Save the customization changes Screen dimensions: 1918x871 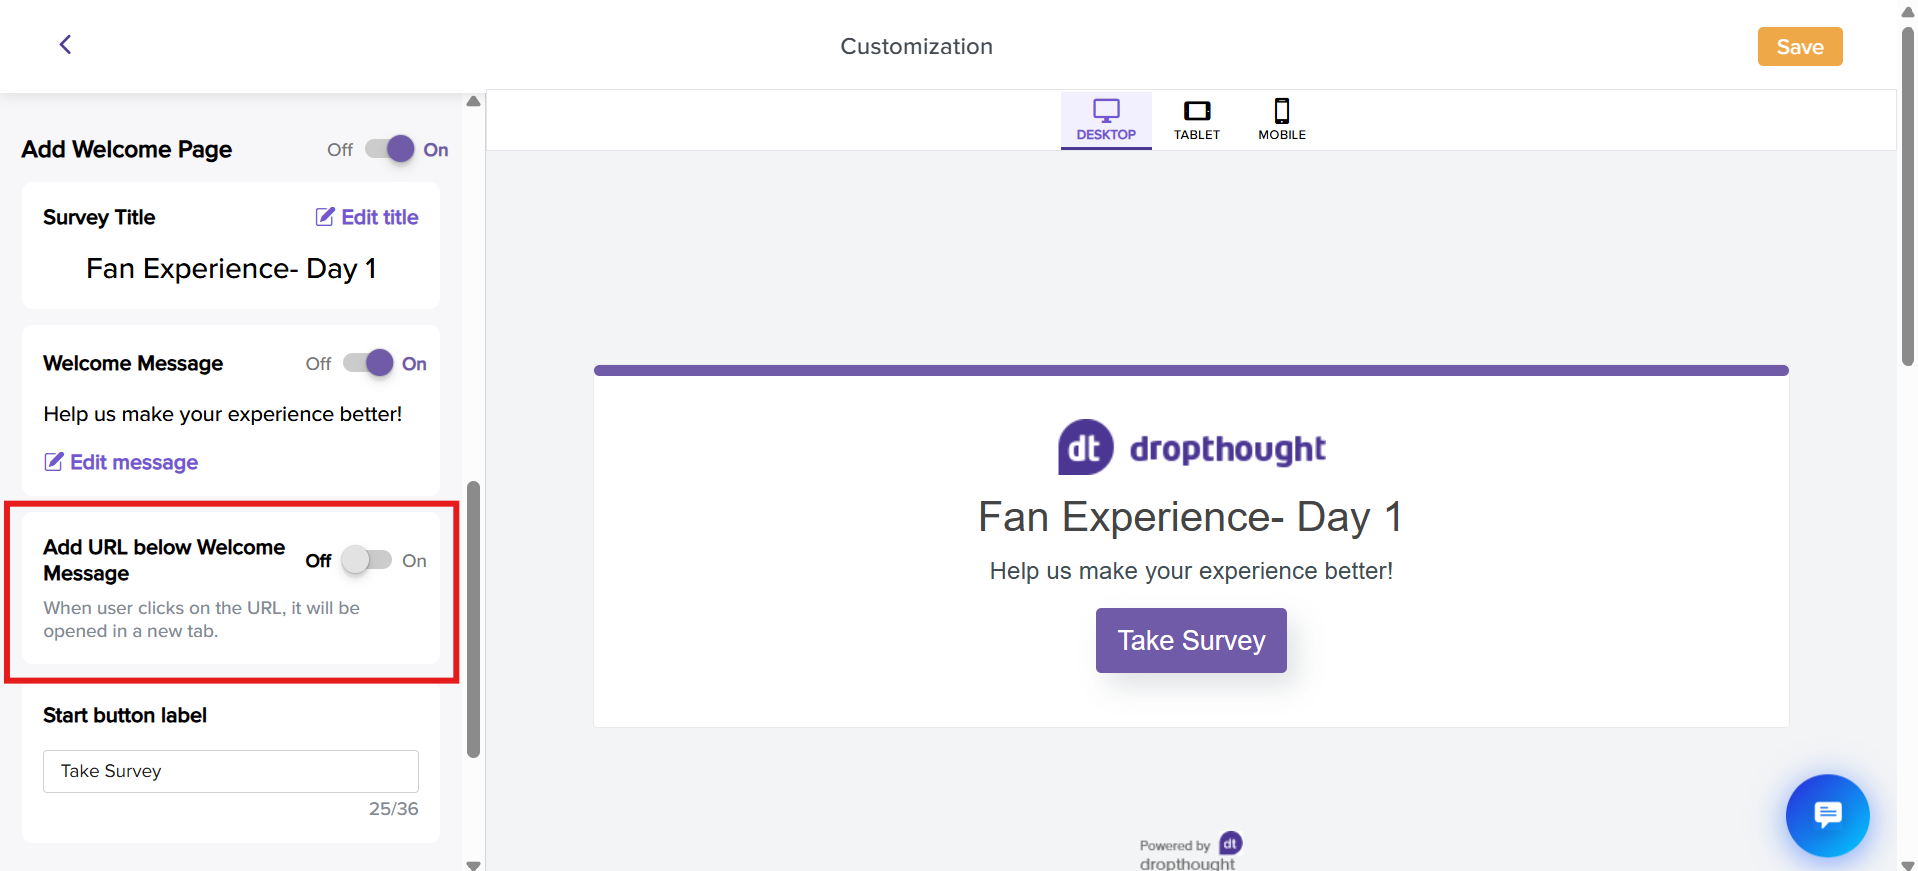click(x=1799, y=47)
